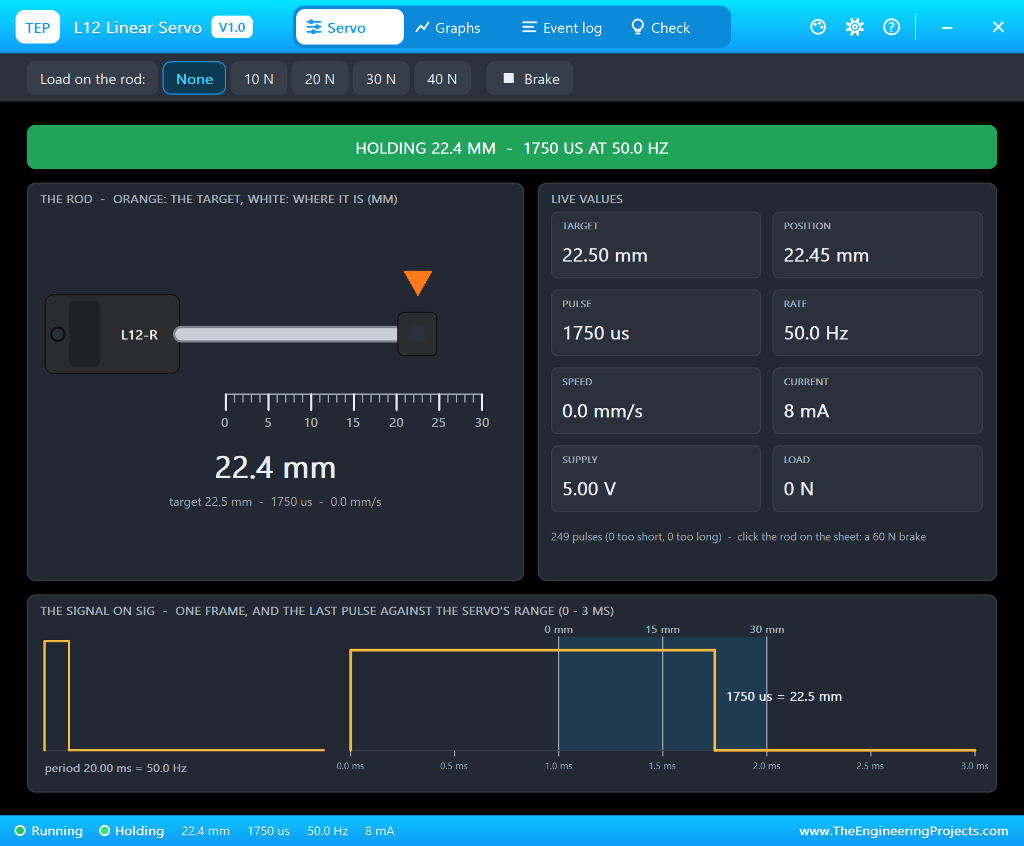Image resolution: width=1024 pixels, height=846 pixels.
Task: Open help via the question mark icon
Action: 891,27
